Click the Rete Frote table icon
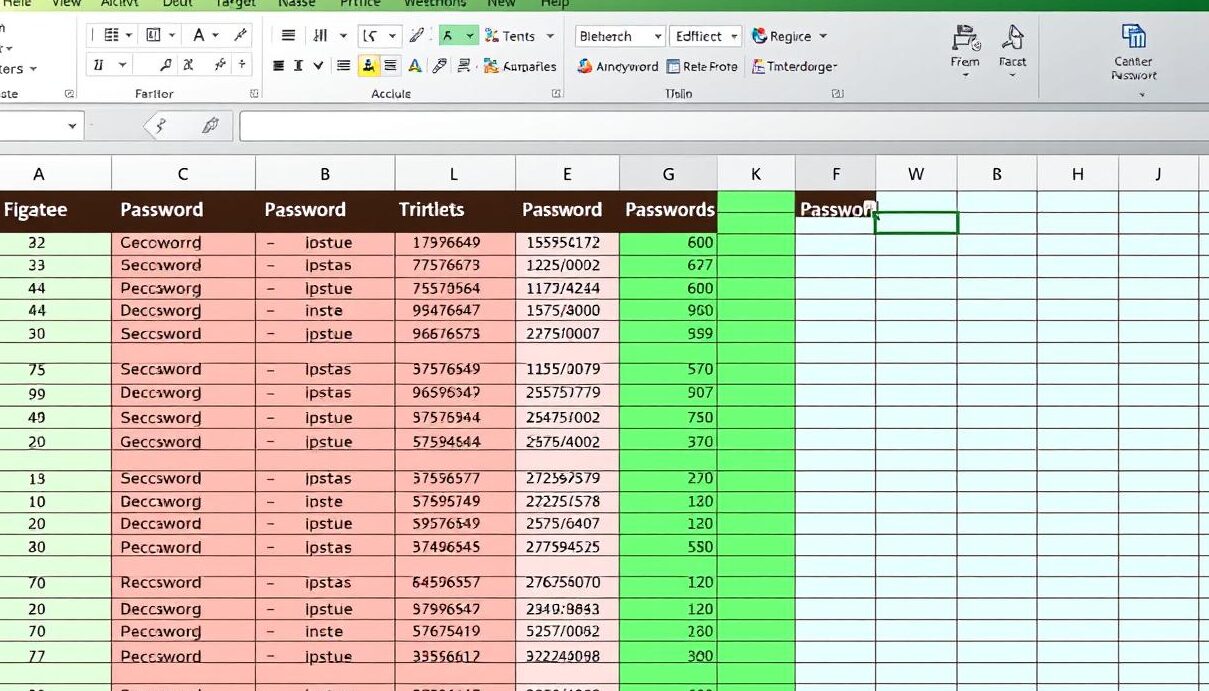Viewport: 1209px width, 691px height. [673, 66]
